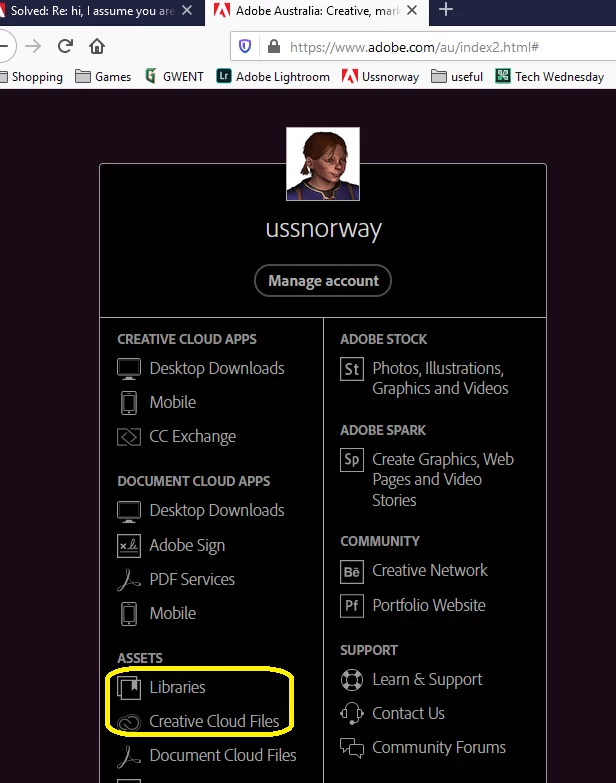
Task: Click the Adobe Spark Sp icon
Action: coord(352,460)
